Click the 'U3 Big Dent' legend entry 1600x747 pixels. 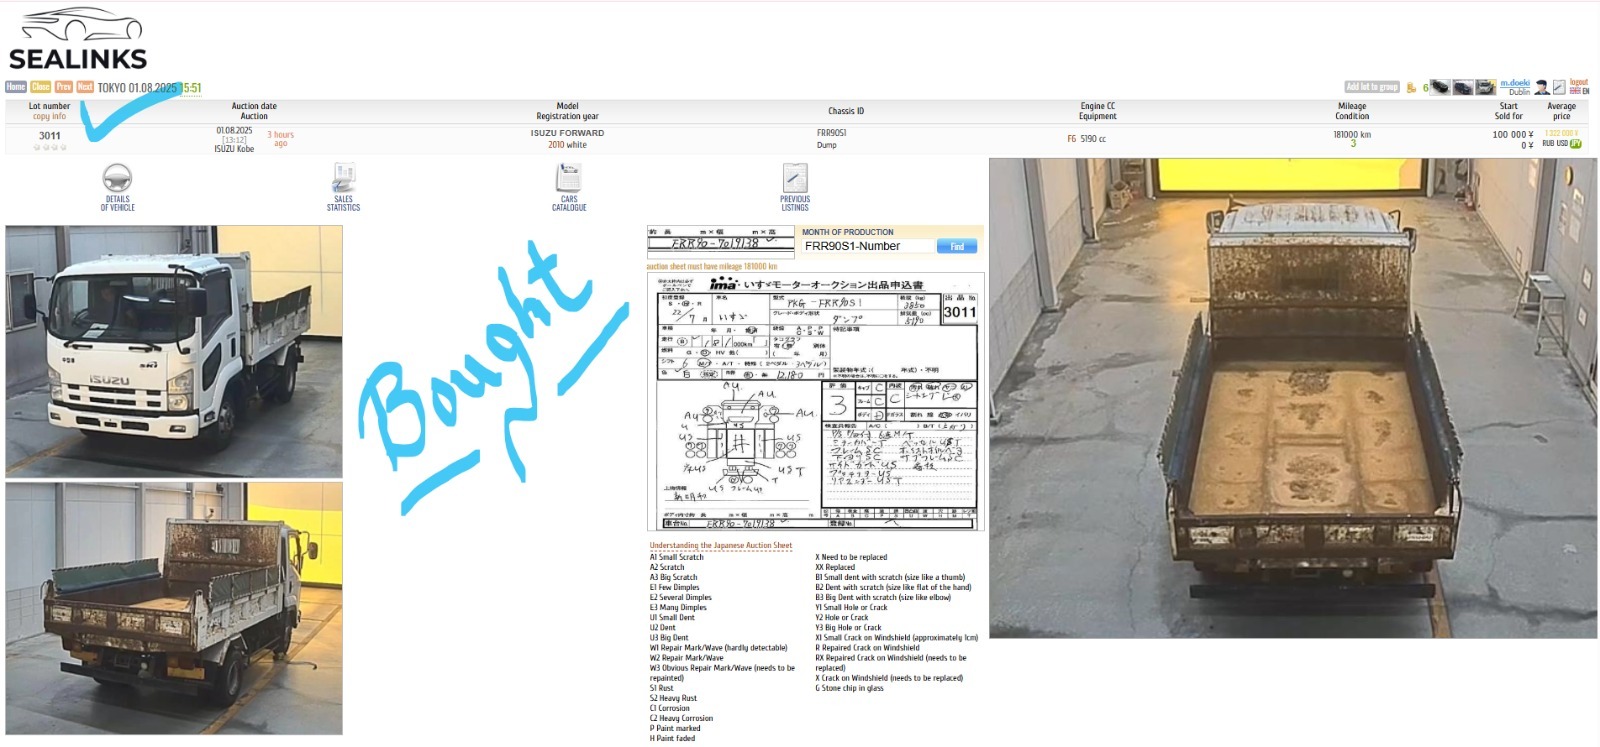click(669, 637)
